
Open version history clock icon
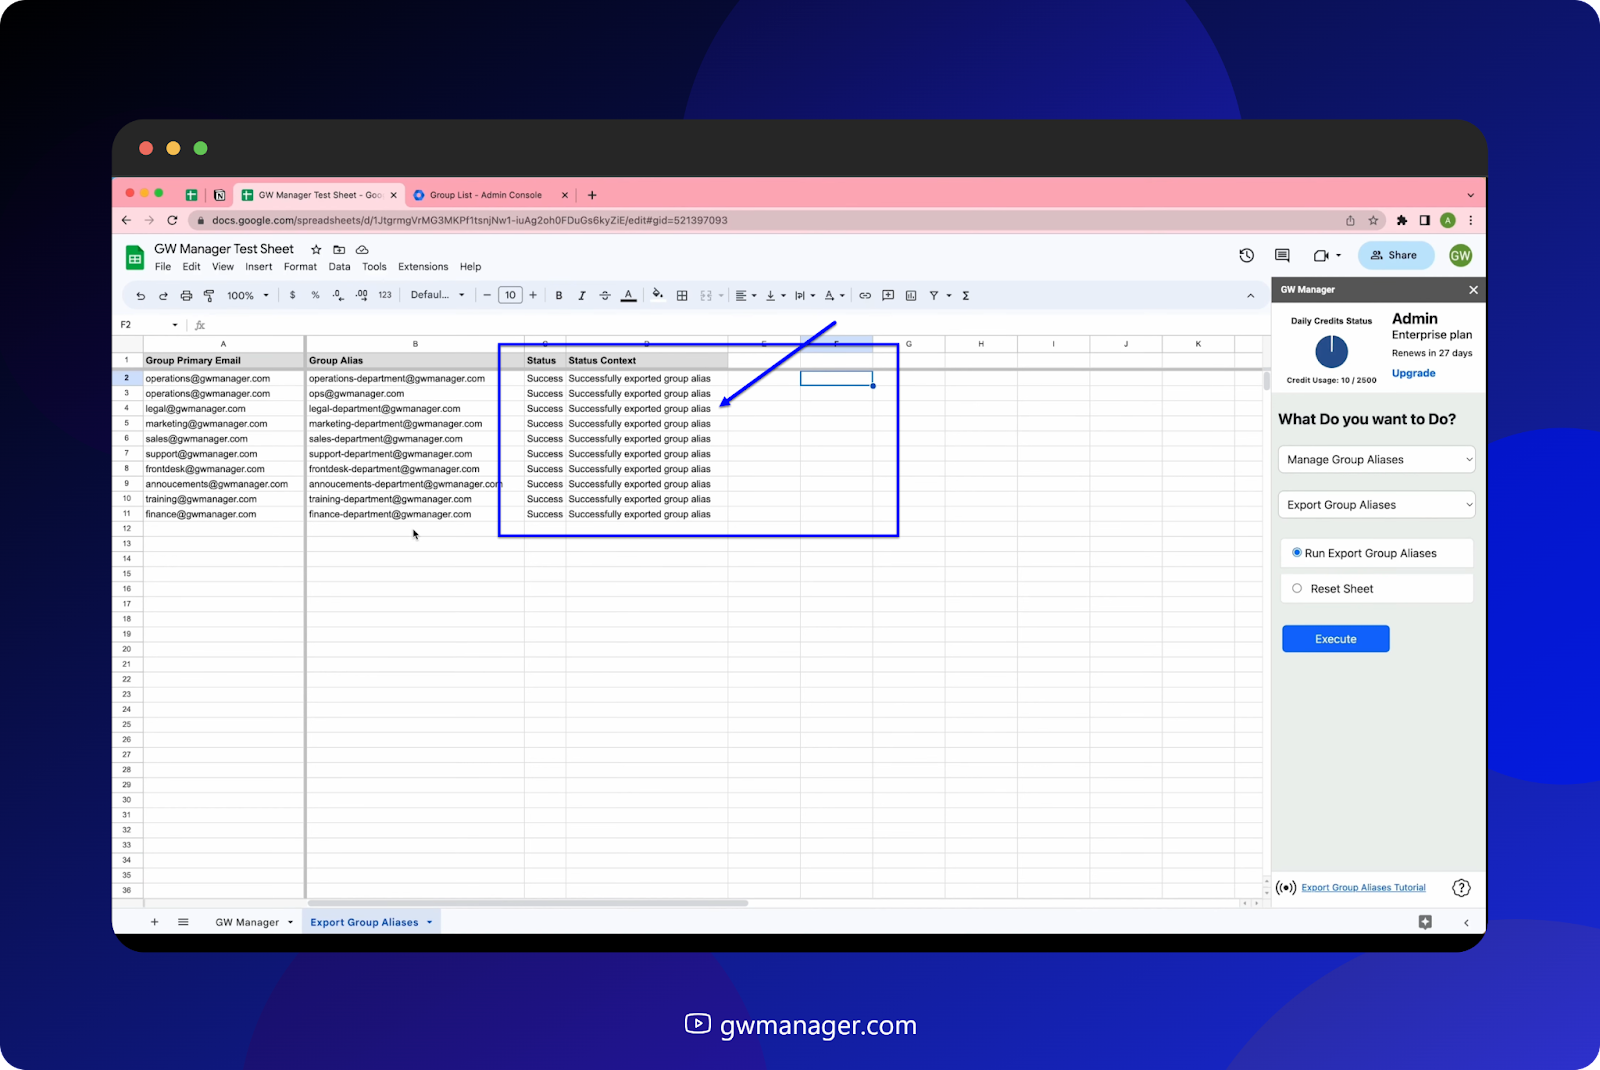(x=1246, y=255)
